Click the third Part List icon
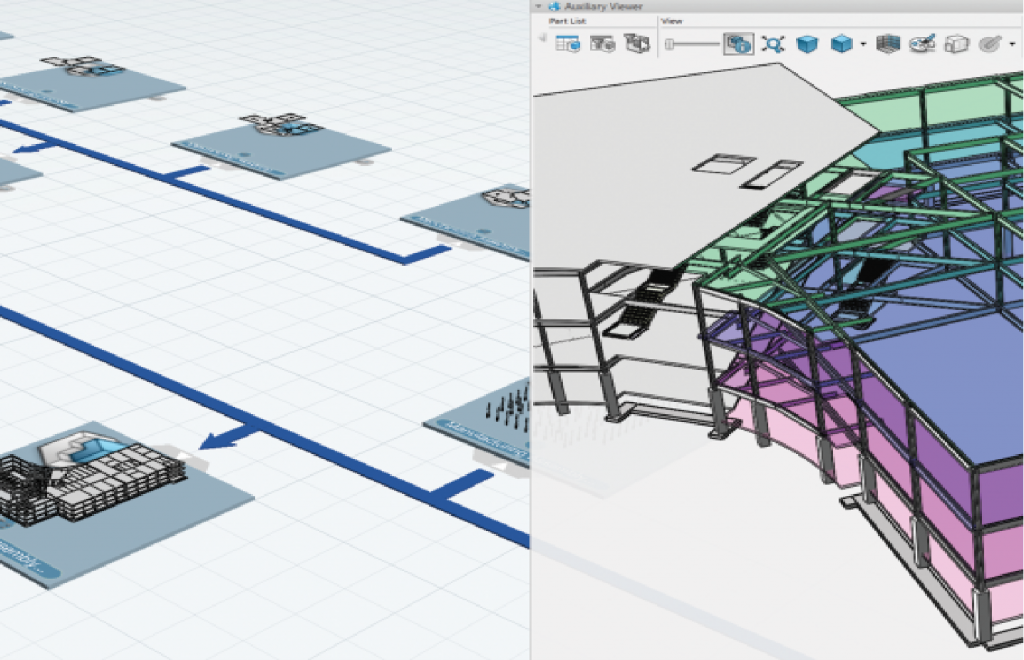1024x660 pixels. point(635,43)
